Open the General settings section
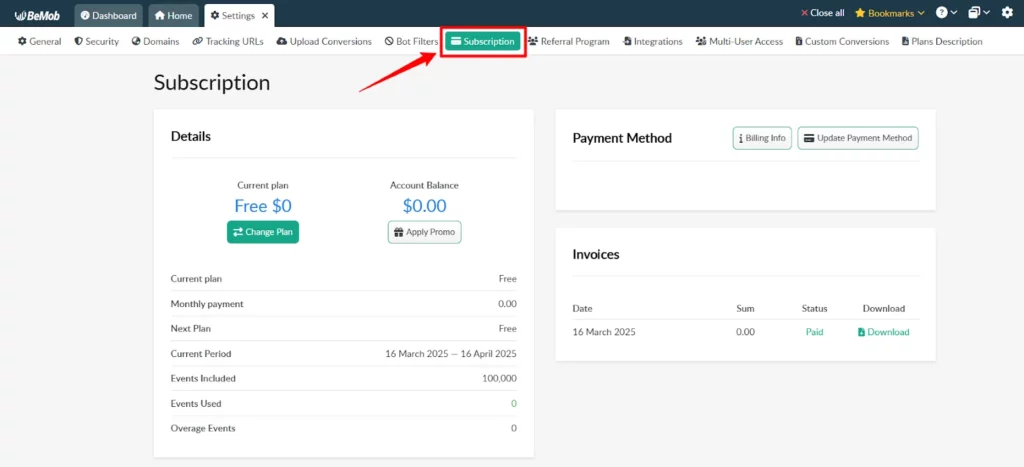 point(39,41)
